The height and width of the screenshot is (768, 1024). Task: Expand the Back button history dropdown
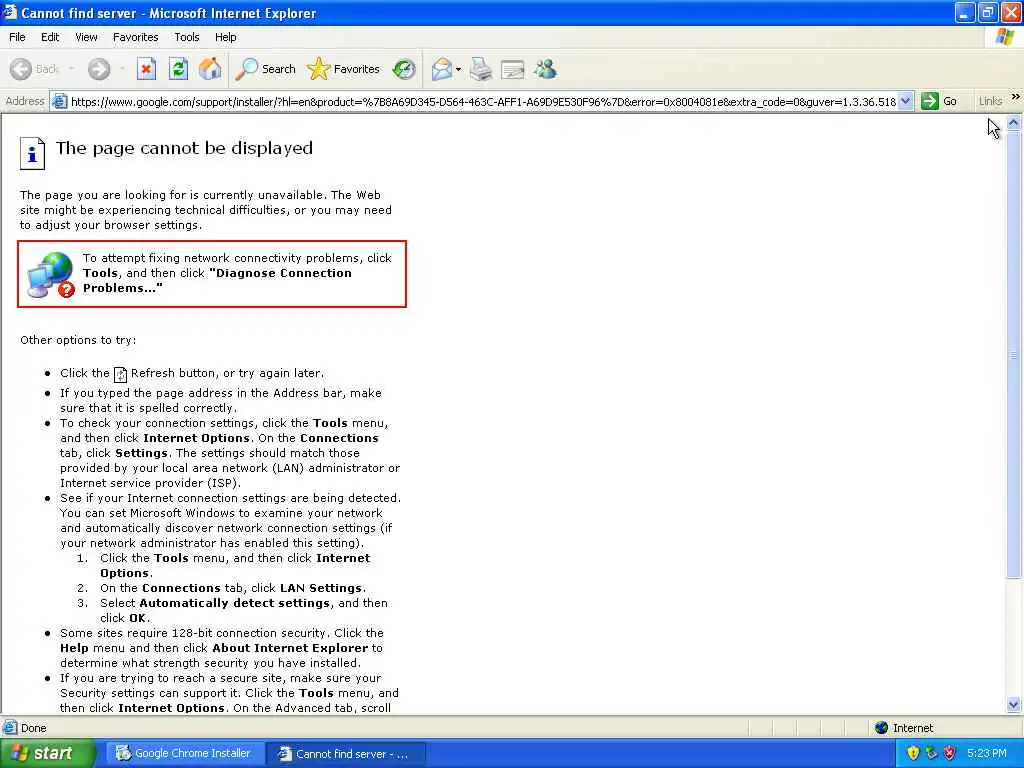[x=71, y=69]
